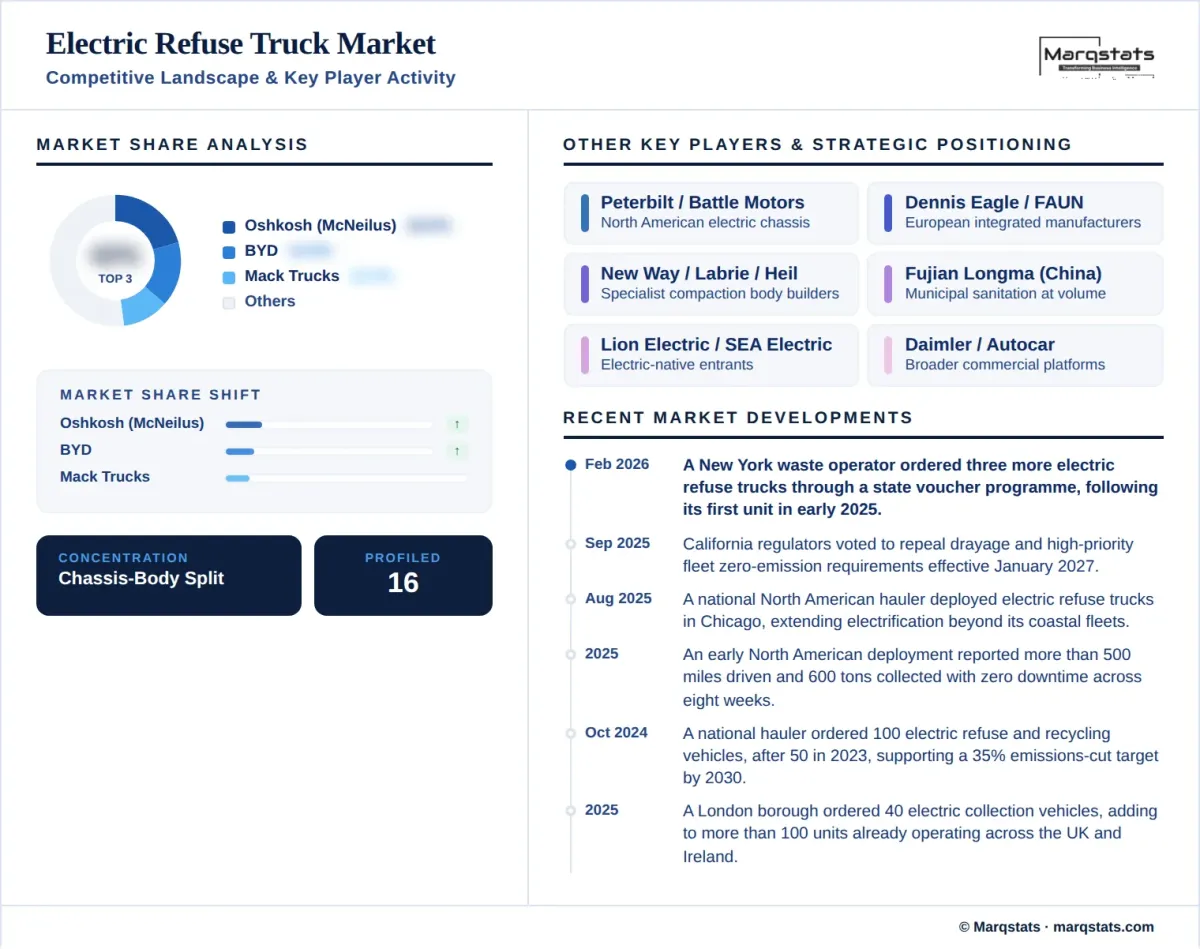Click 'Mack Trucks' label in Market Share Shift
1200x949 pixels.
(105, 477)
